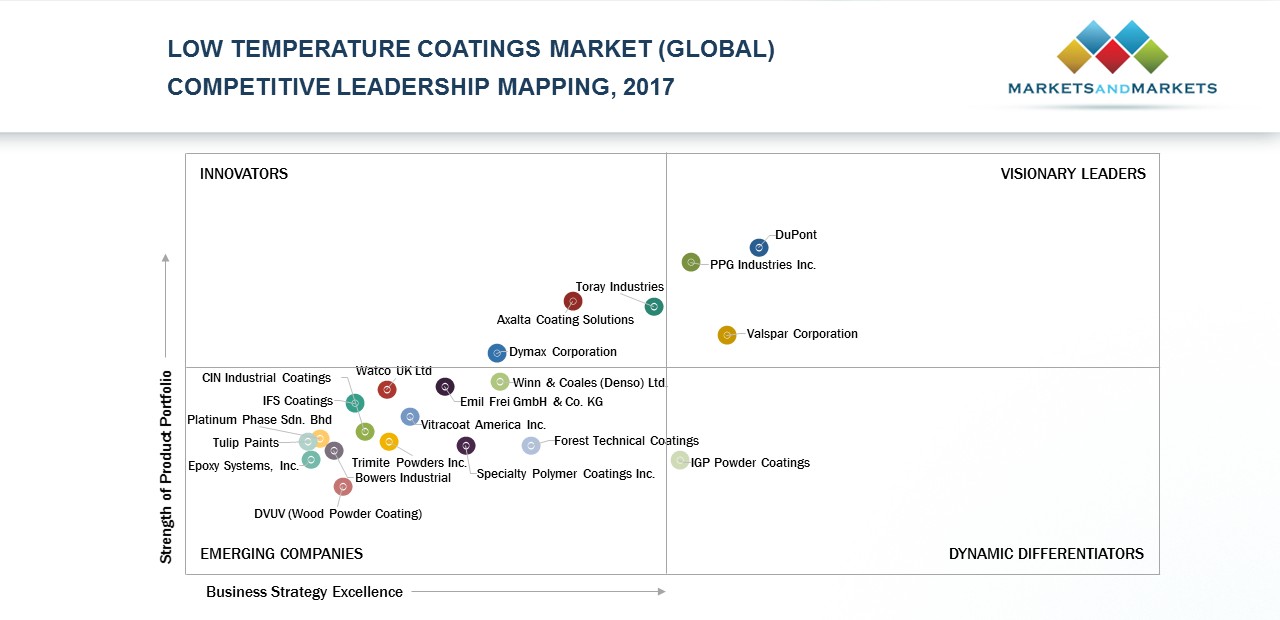Select the Toray Industries teal marker

coord(654,306)
